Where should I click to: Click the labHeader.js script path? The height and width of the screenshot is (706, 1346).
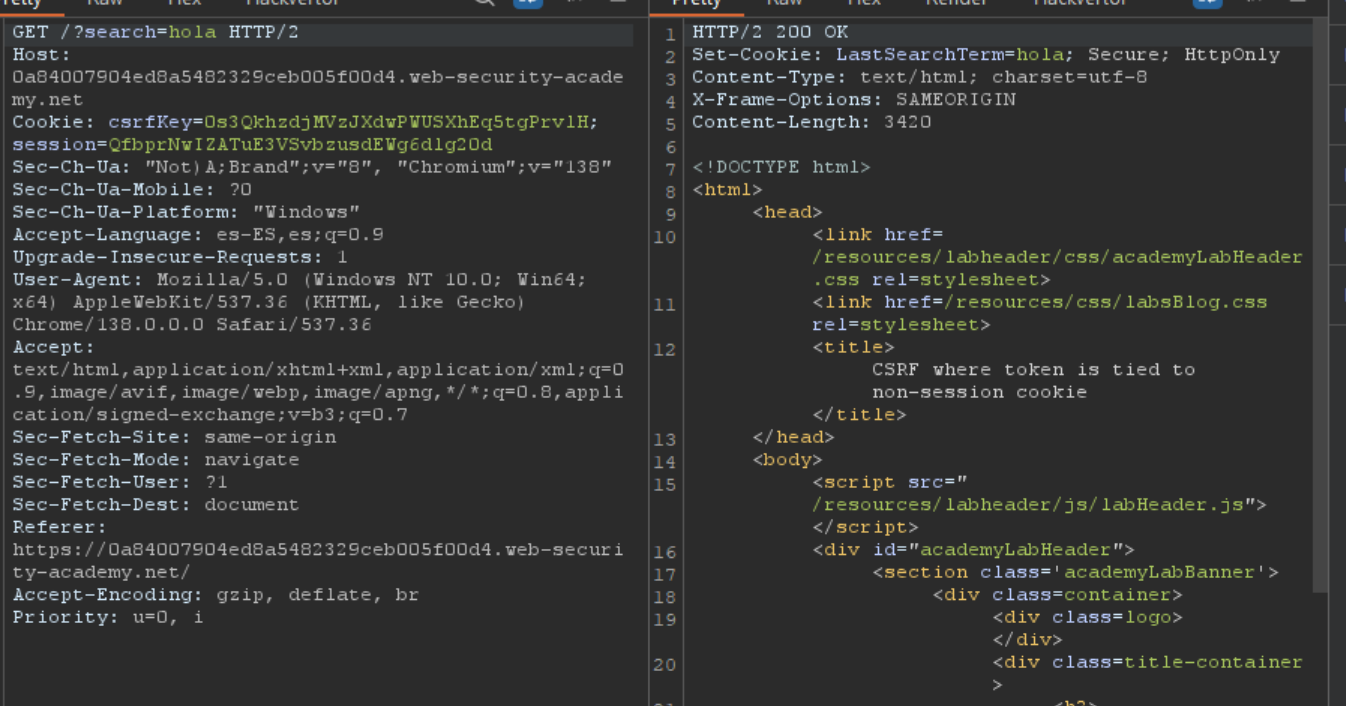[x=1028, y=505]
